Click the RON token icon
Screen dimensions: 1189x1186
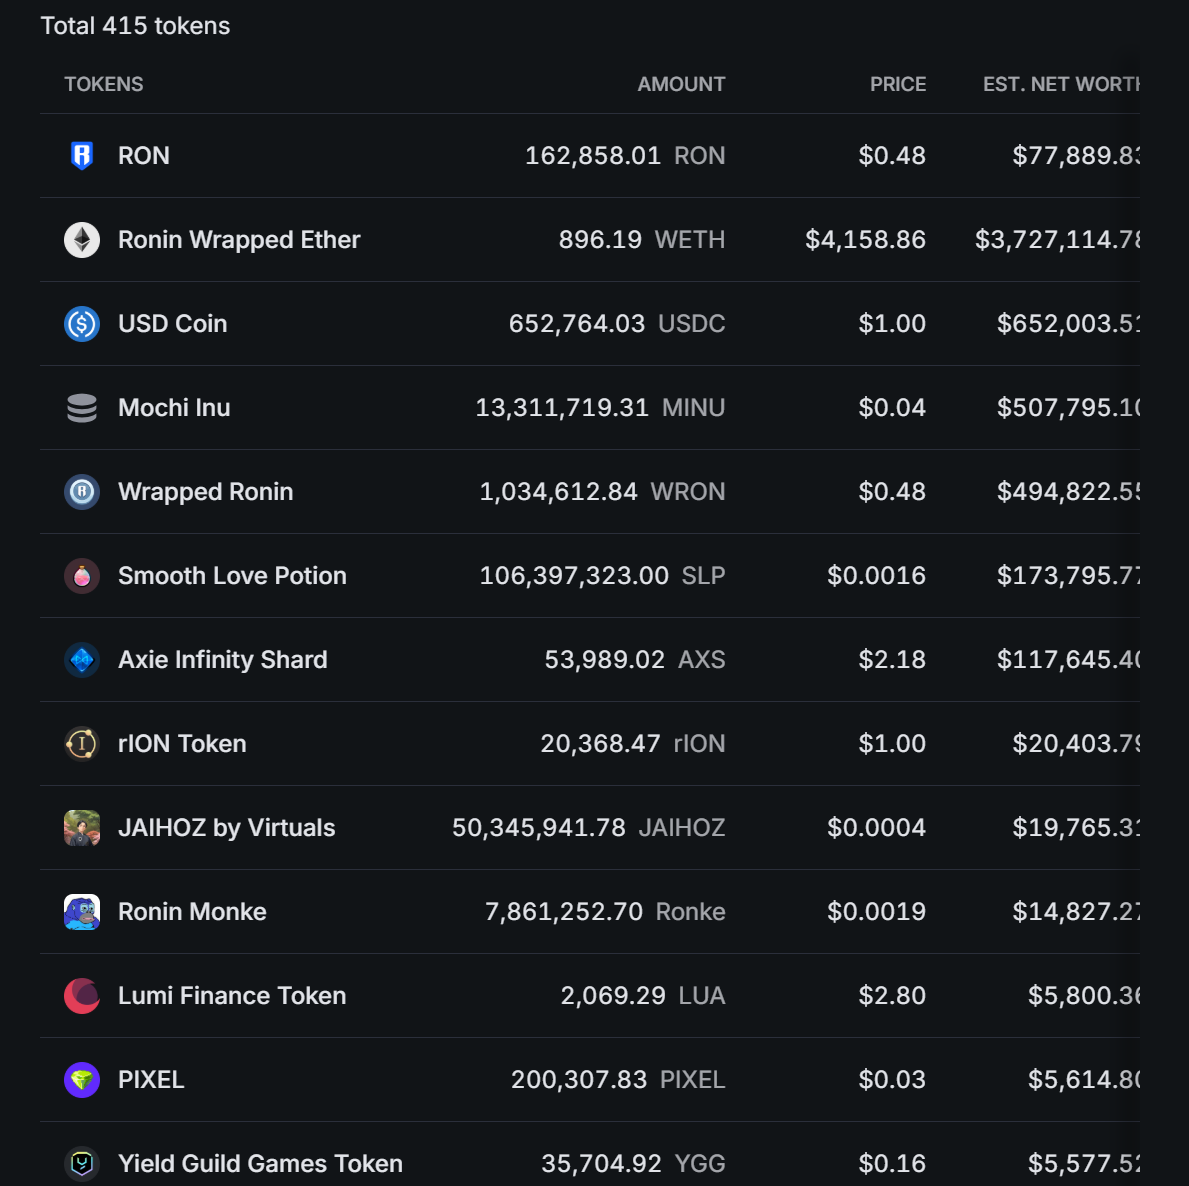[82, 155]
